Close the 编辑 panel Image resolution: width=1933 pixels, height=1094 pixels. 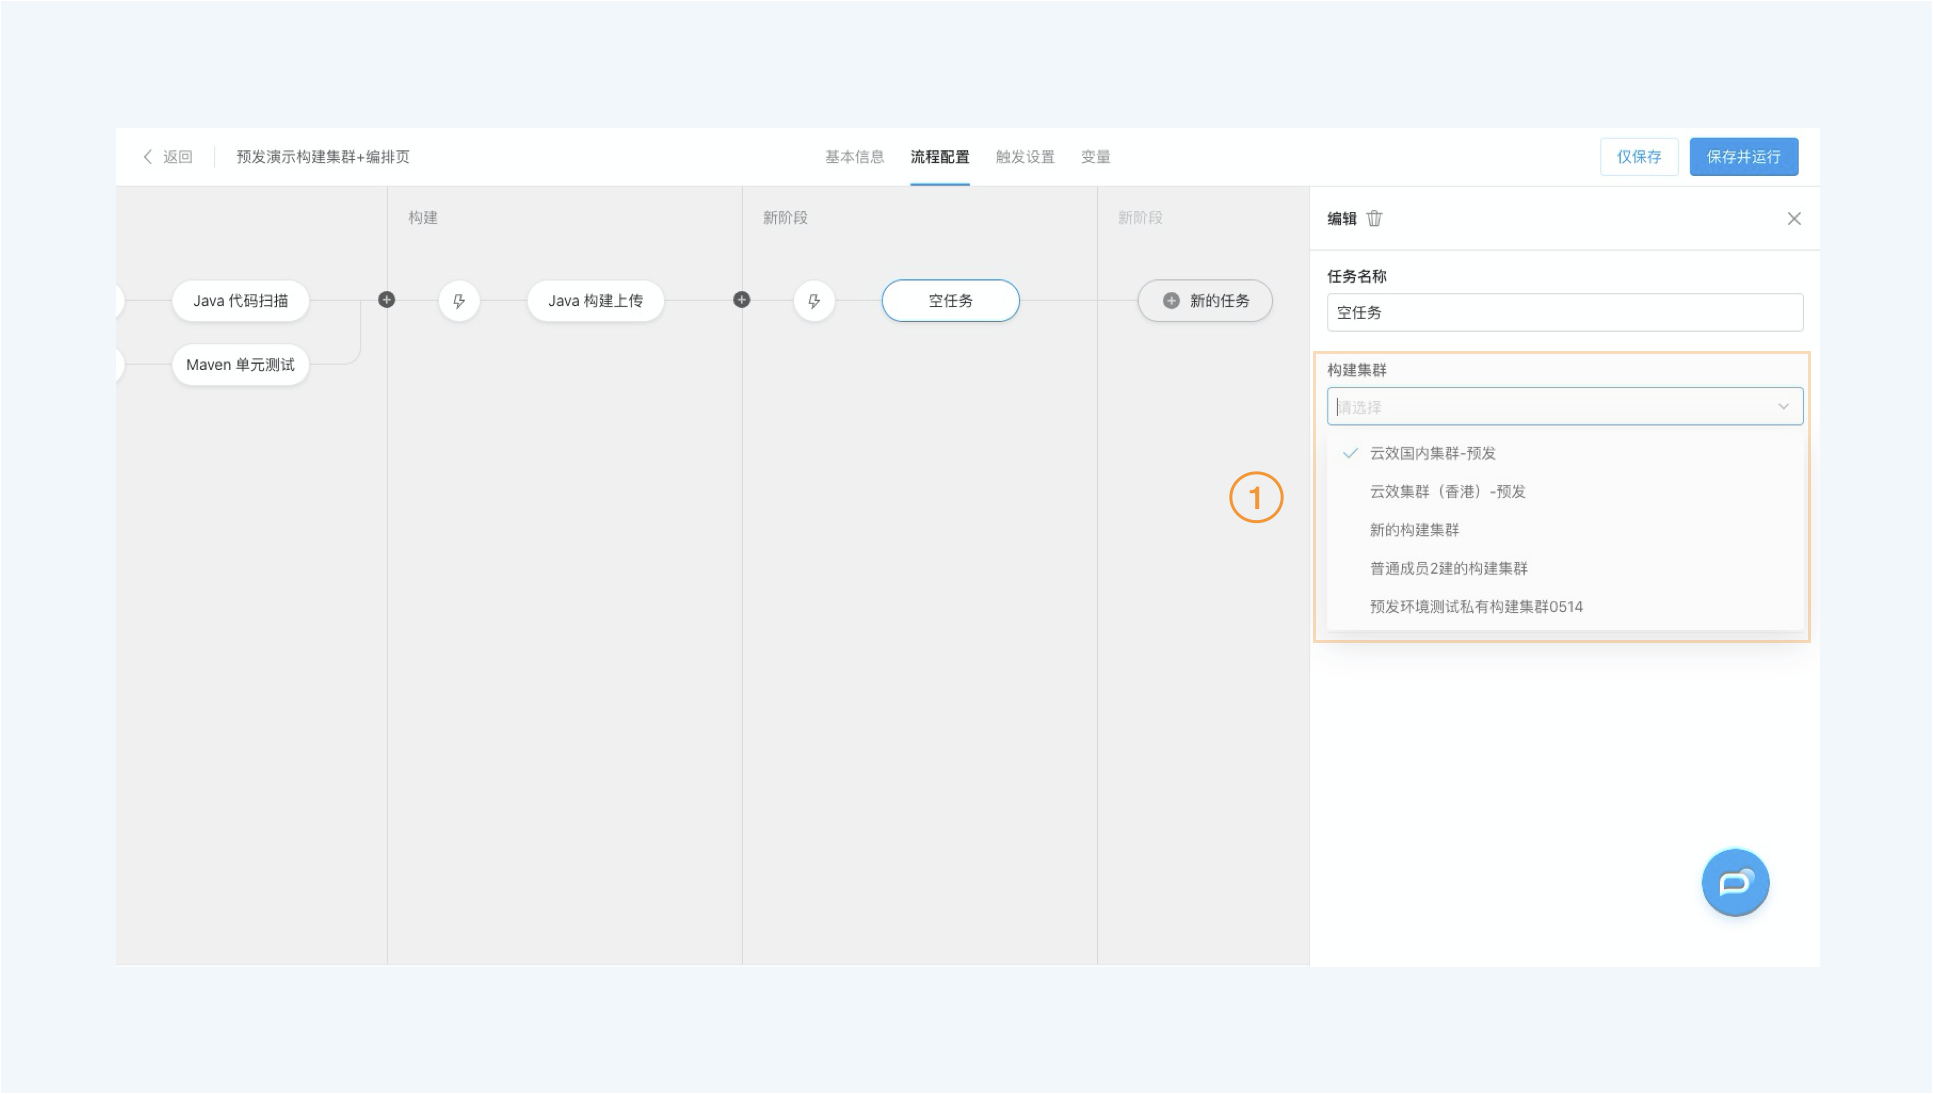[1794, 218]
